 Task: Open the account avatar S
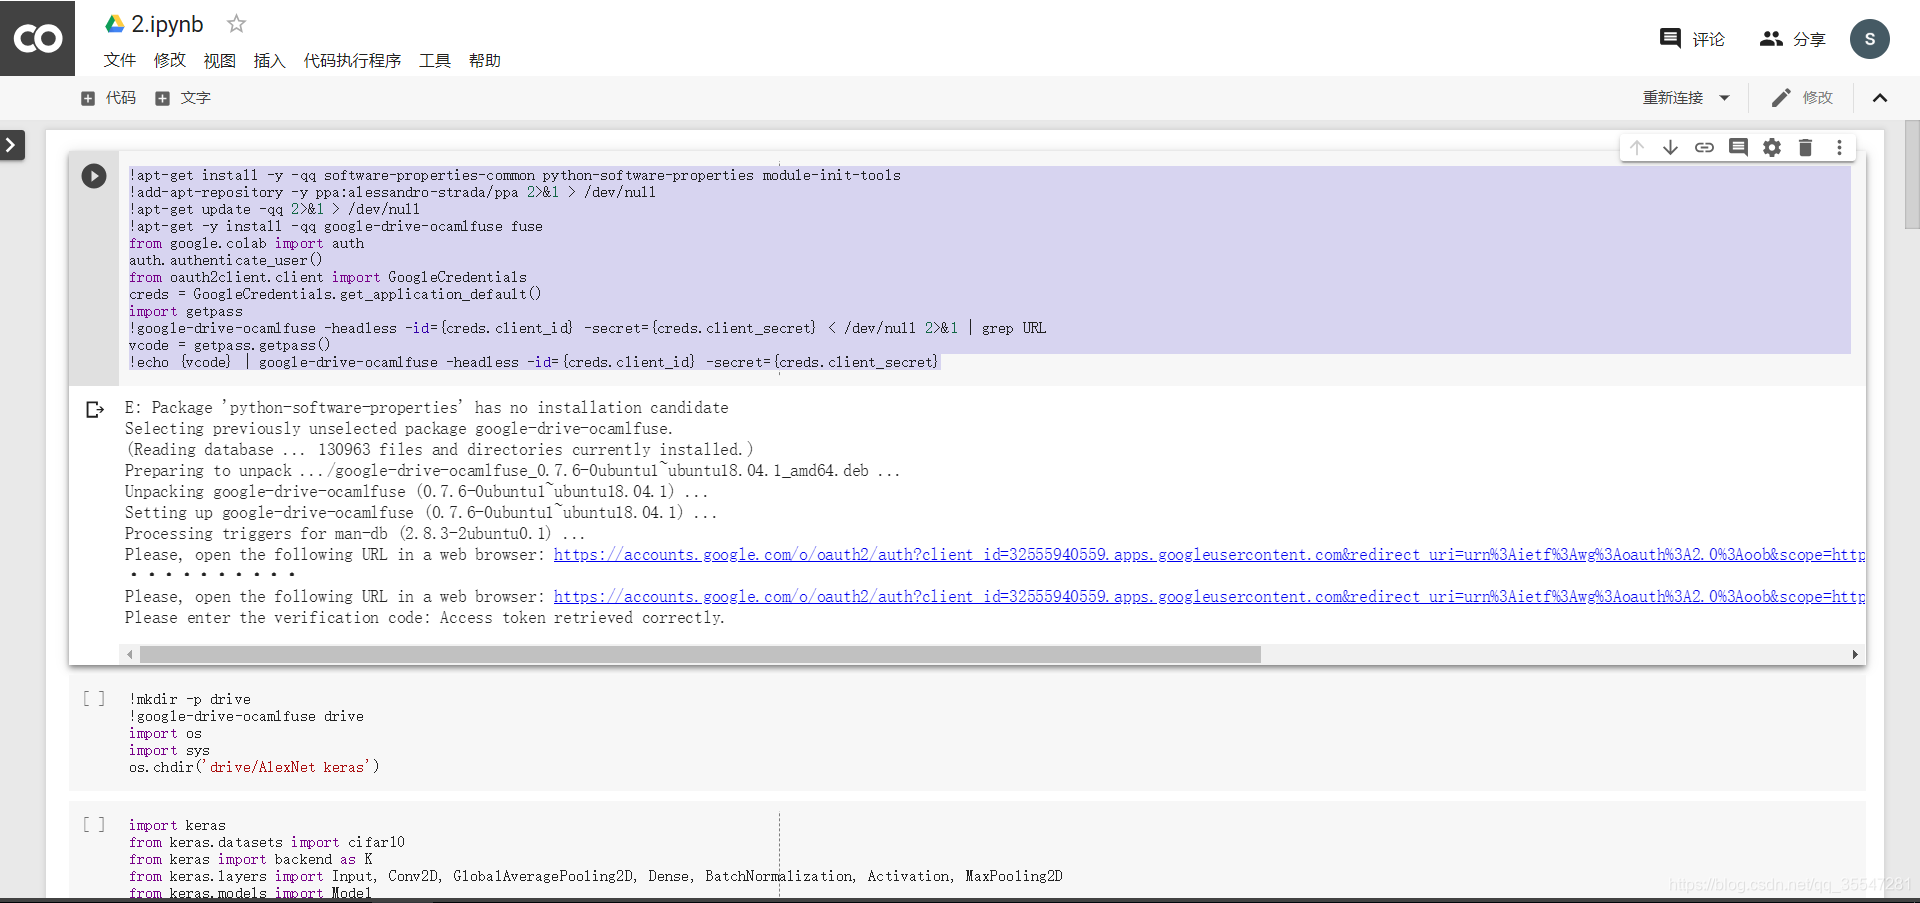1870,39
